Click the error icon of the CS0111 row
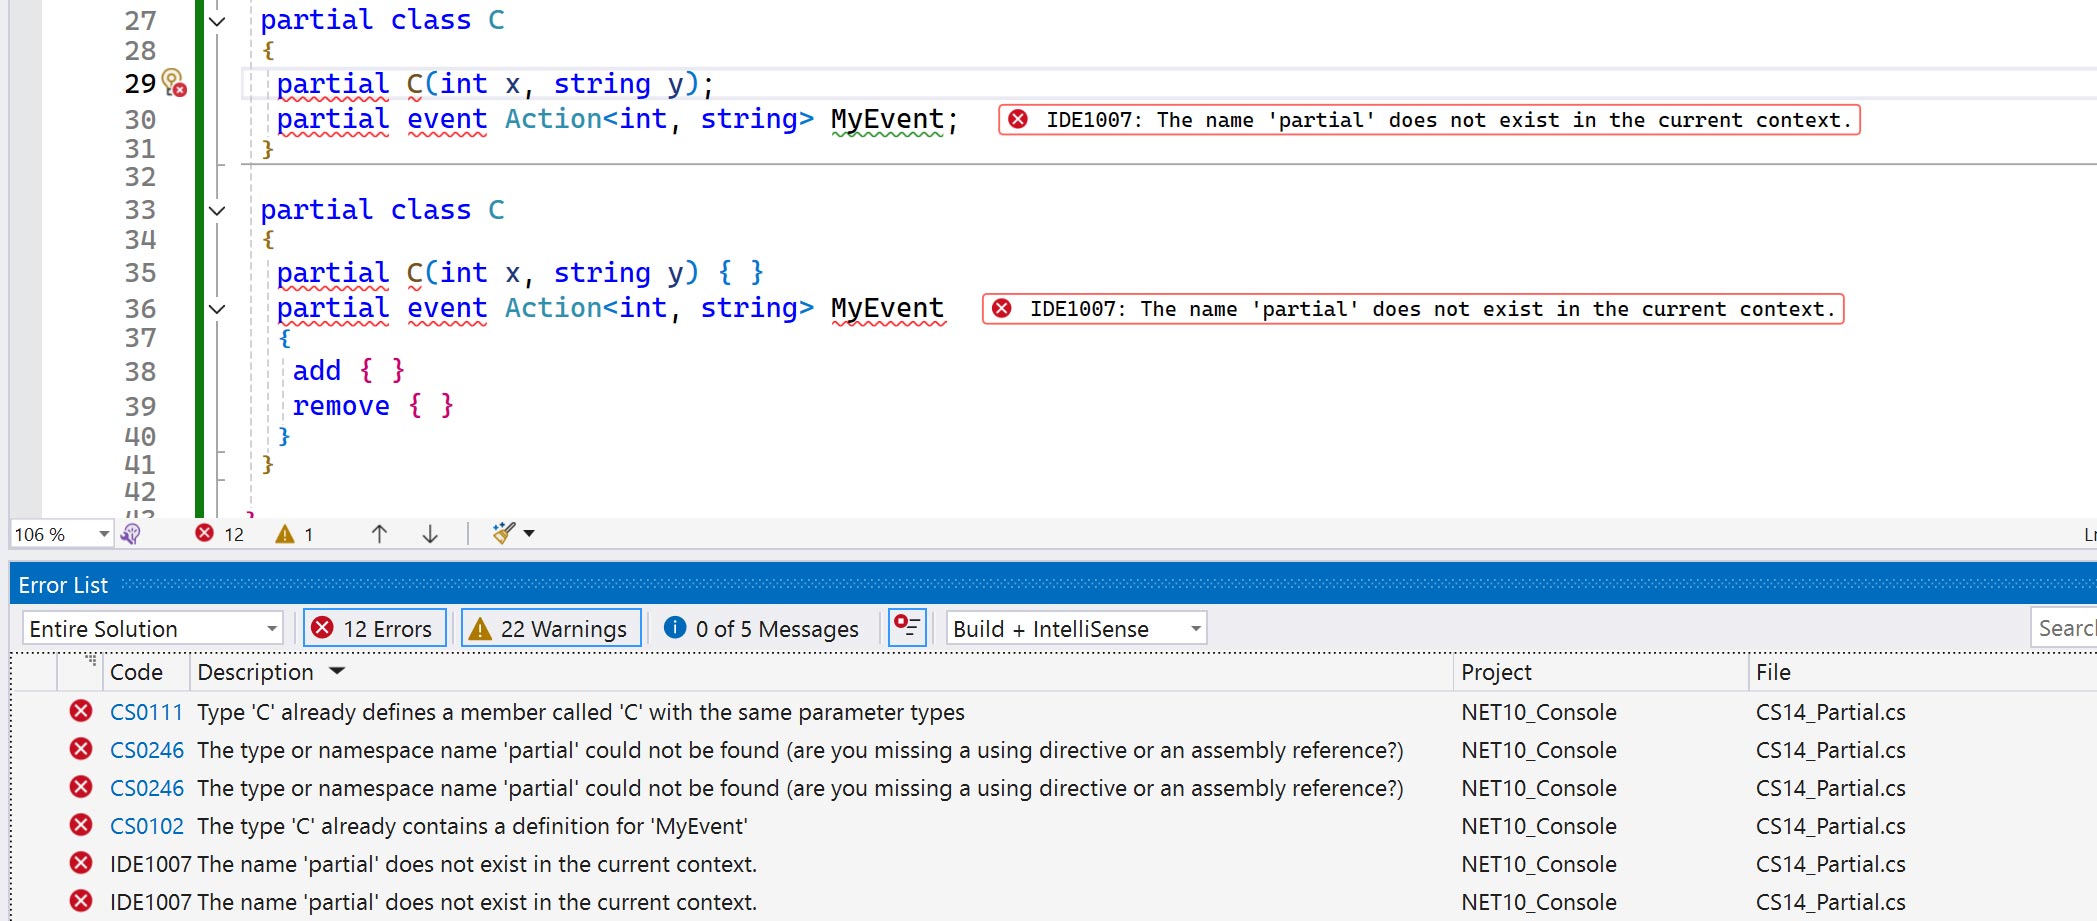Viewport: 2097px width, 921px height. (x=81, y=711)
